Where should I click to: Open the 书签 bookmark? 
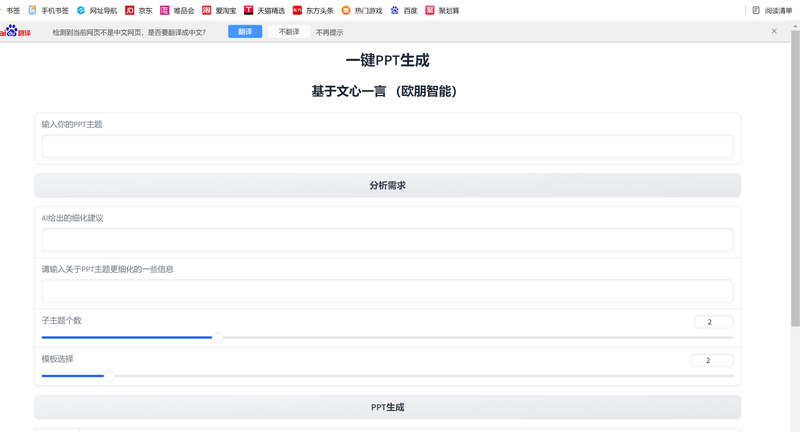[x=11, y=10]
